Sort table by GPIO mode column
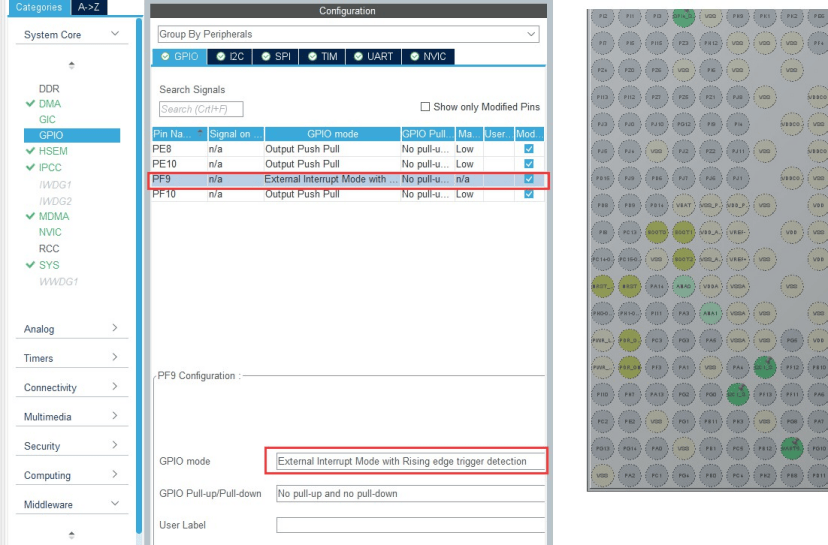Image resolution: width=828 pixels, height=545 pixels. [333, 134]
